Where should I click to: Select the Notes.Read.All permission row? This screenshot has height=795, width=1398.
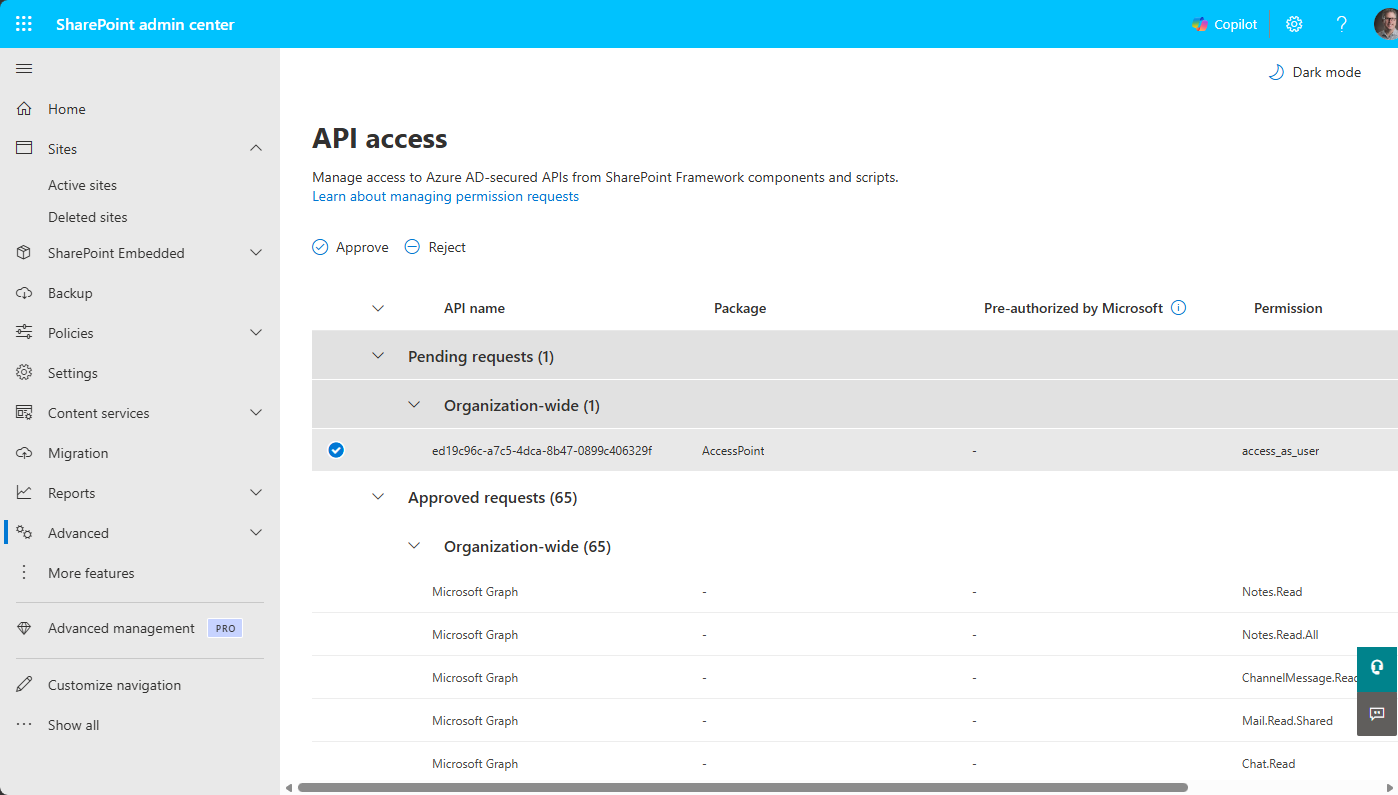[855, 634]
